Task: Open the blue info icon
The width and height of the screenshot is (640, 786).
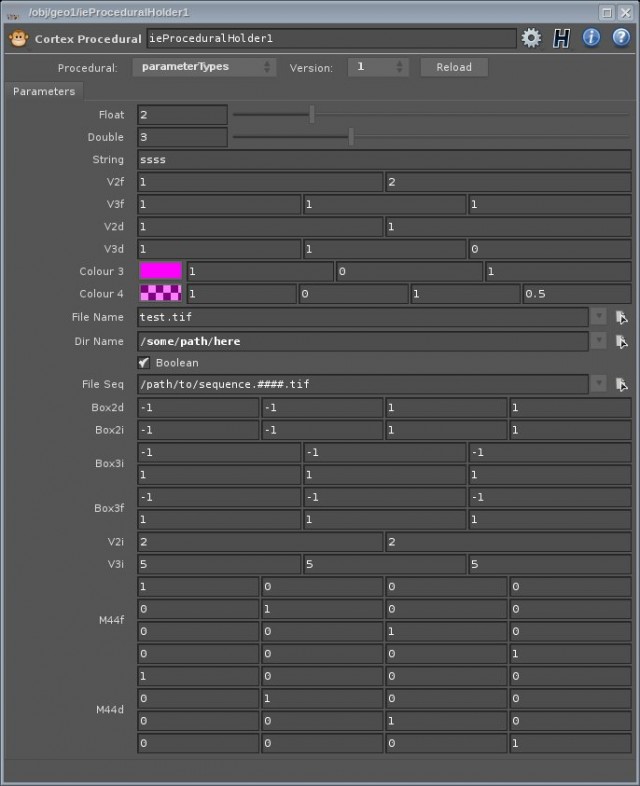Action: click(591, 38)
